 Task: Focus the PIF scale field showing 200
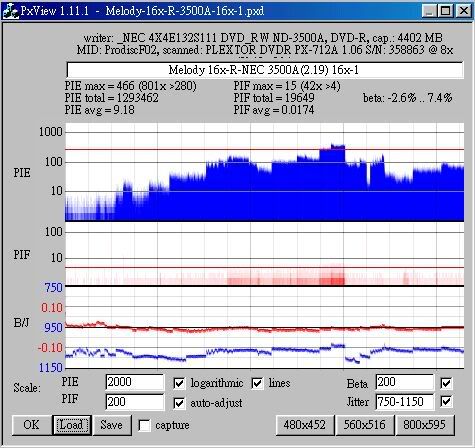135,402
